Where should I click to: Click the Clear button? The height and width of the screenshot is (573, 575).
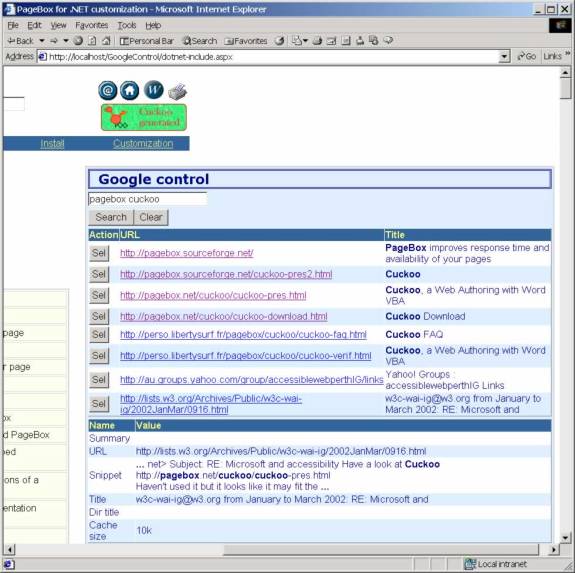151,217
